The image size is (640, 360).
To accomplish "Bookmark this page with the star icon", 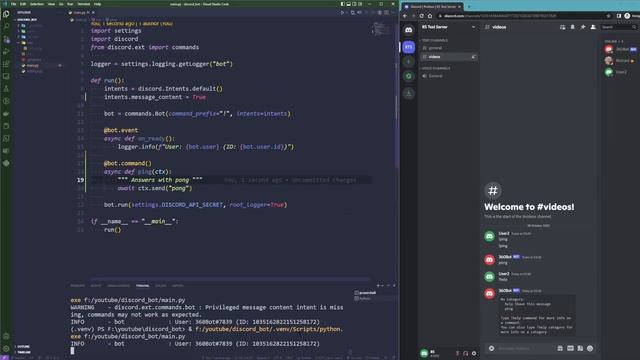I will (609, 16).
